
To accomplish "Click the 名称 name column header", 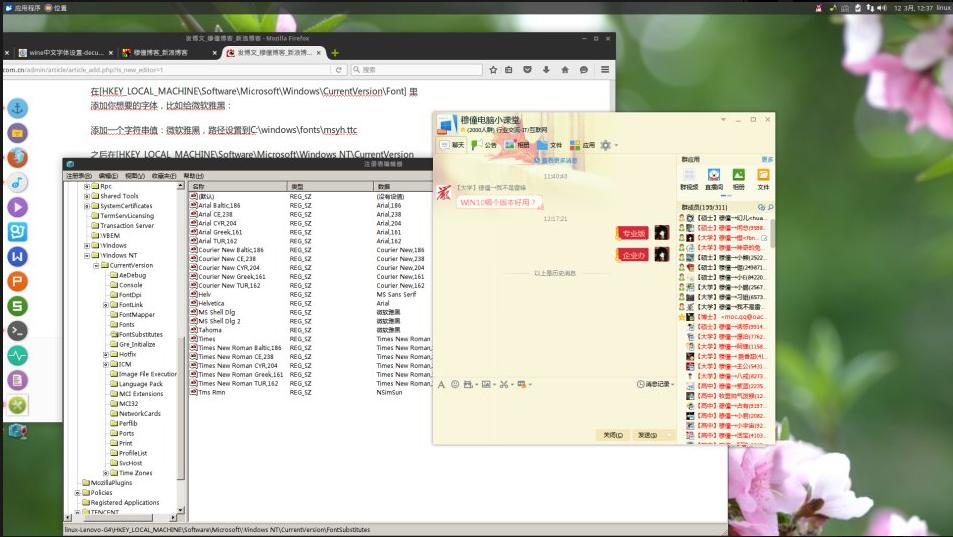I will tap(238, 186).
